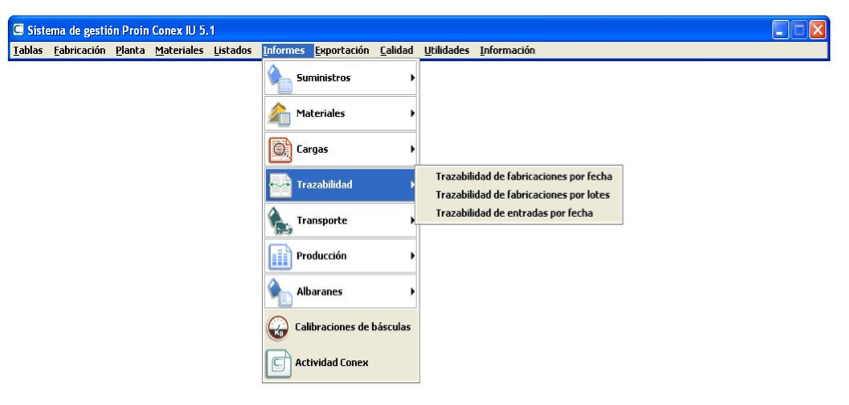Click the Albaranes label
The height and width of the screenshot is (405, 849).
pos(319,292)
